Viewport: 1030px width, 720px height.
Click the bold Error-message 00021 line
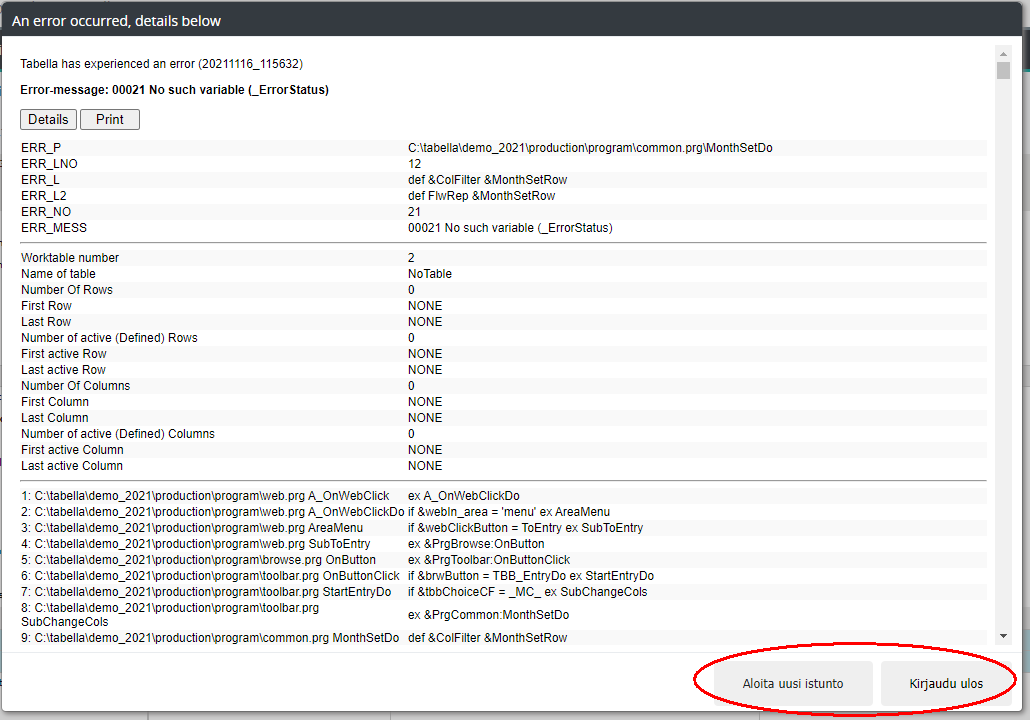pos(175,89)
